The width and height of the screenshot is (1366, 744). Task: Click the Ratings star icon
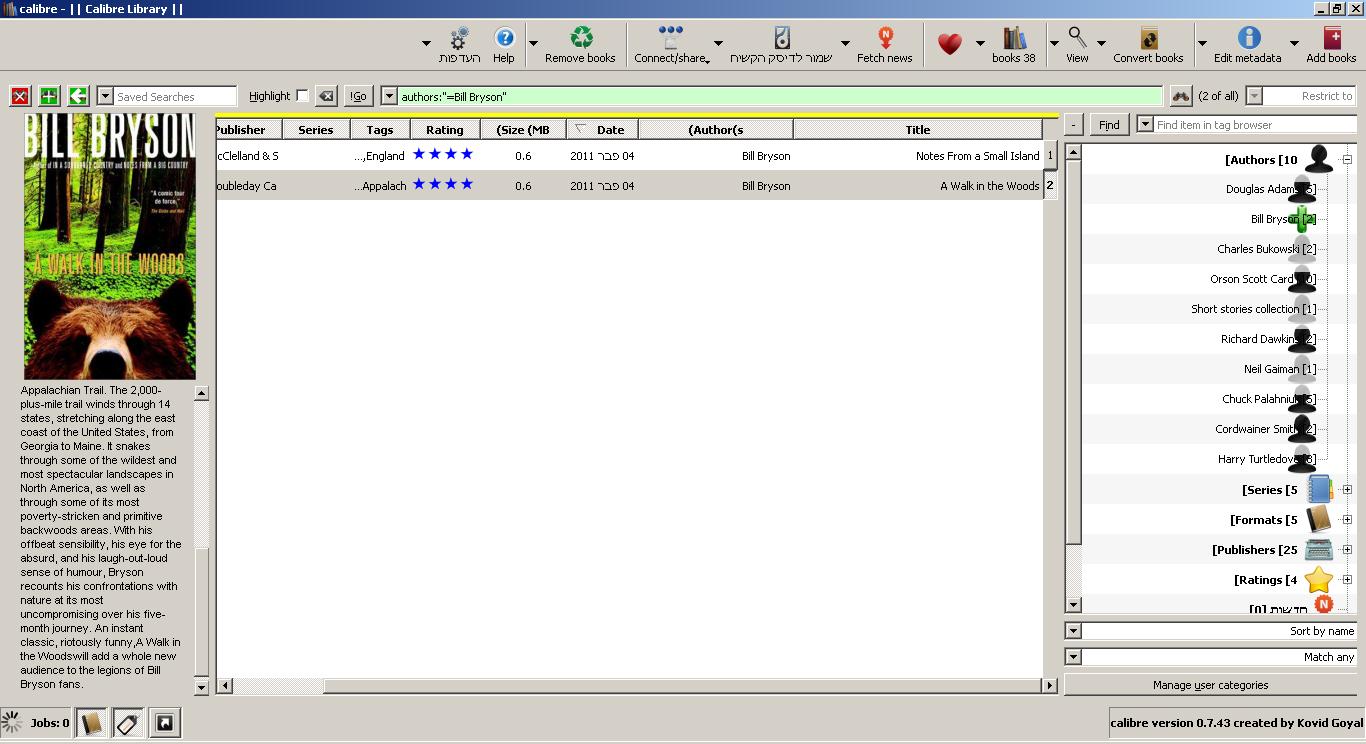1320,579
